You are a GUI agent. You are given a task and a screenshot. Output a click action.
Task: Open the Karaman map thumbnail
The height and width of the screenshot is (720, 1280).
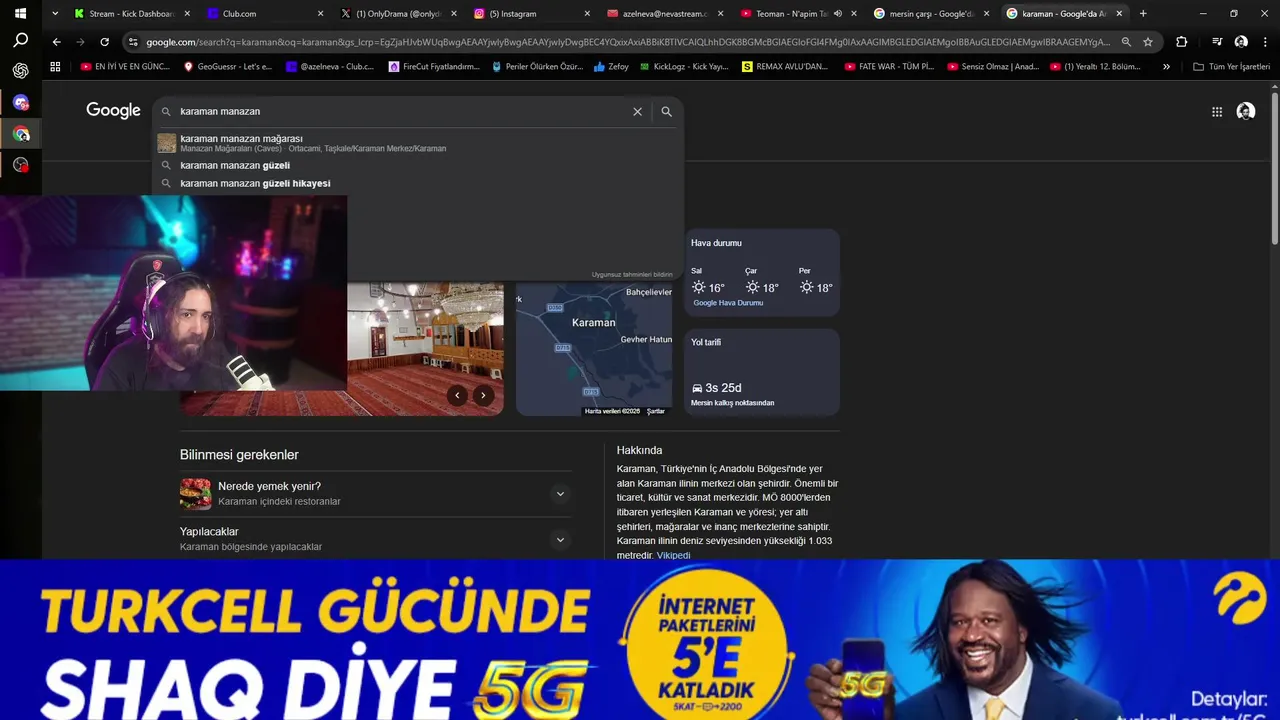coord(594,348)
